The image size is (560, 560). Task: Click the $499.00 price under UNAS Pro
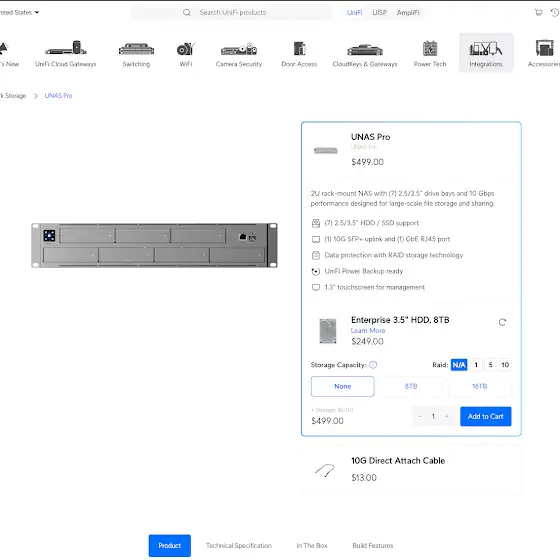(368, 162)
